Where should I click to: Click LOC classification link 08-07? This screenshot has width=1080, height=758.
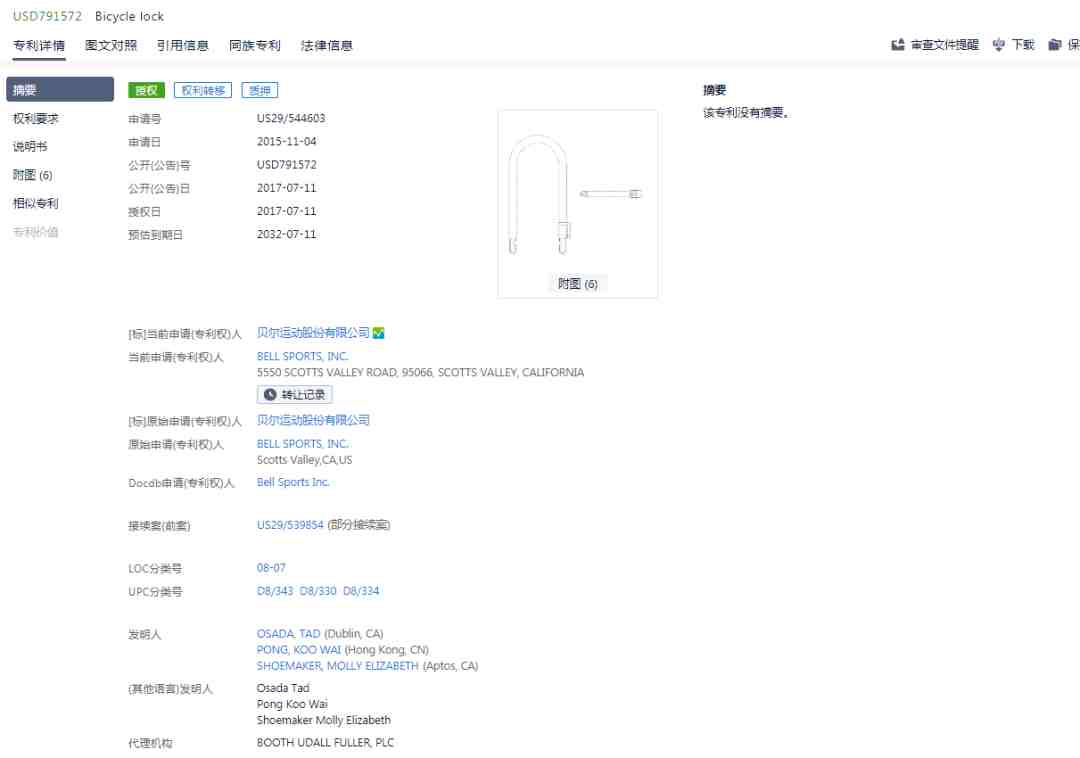[271, 568]
